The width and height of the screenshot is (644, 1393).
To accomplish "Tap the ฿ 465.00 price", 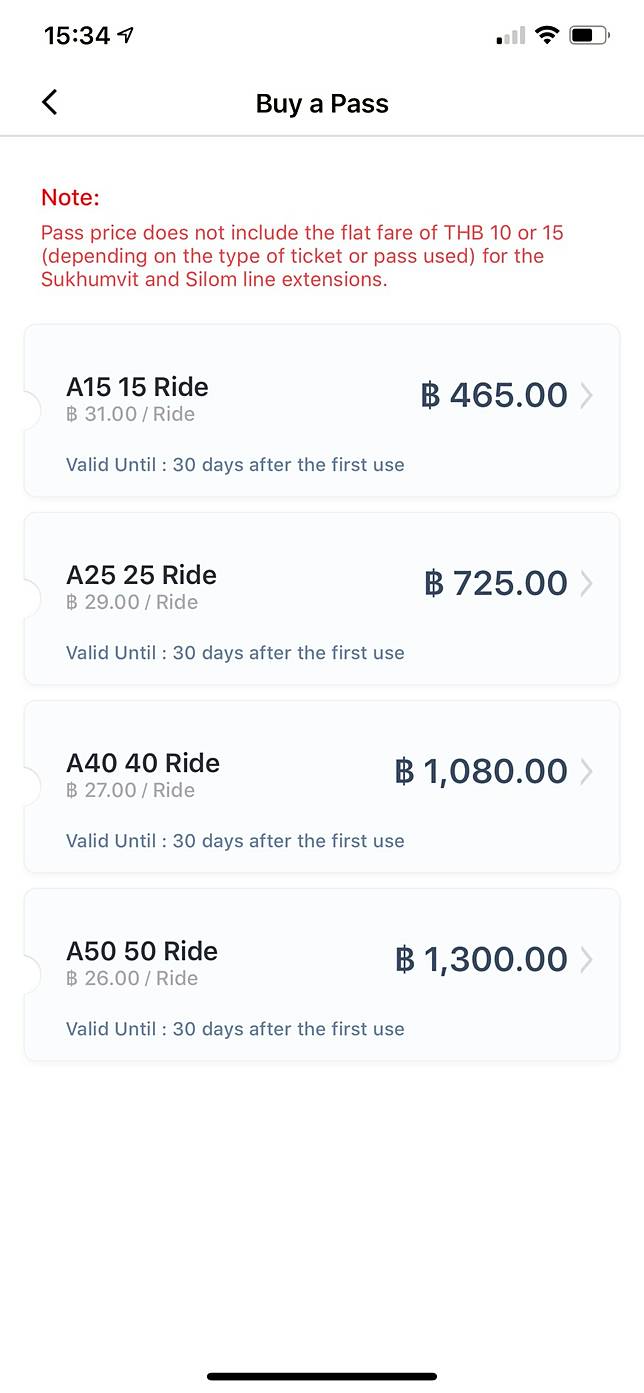I will 494,395.
